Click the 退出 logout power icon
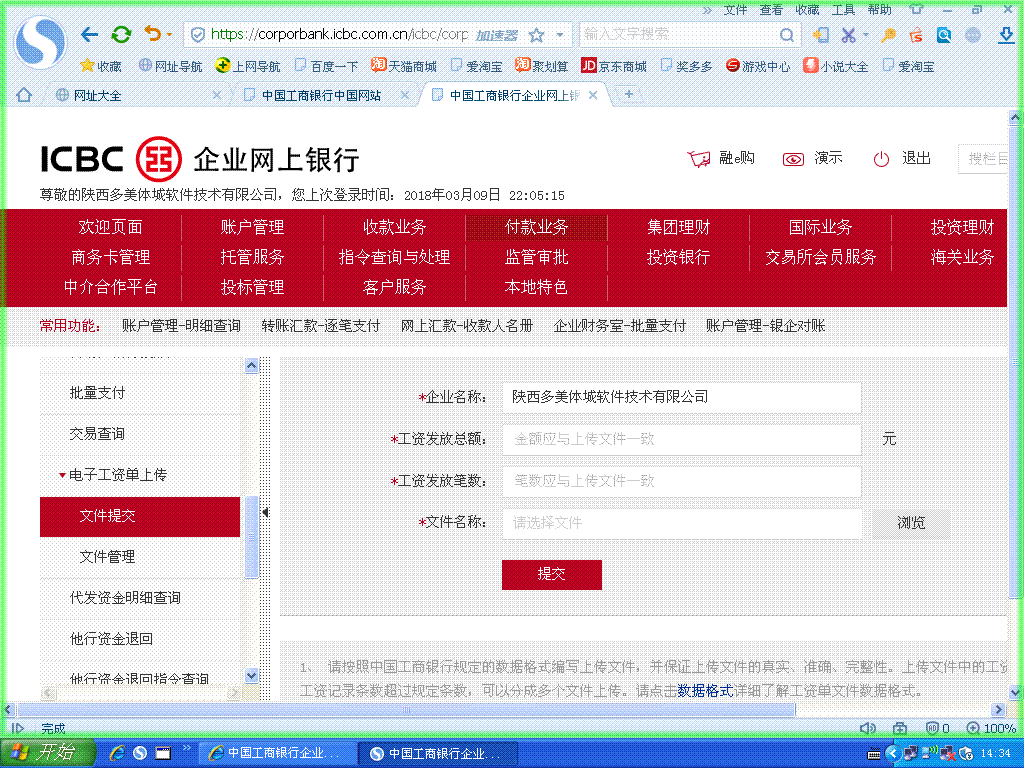Screen dimensions: 1024x768 pyautogui.click(x=881, y=159)
